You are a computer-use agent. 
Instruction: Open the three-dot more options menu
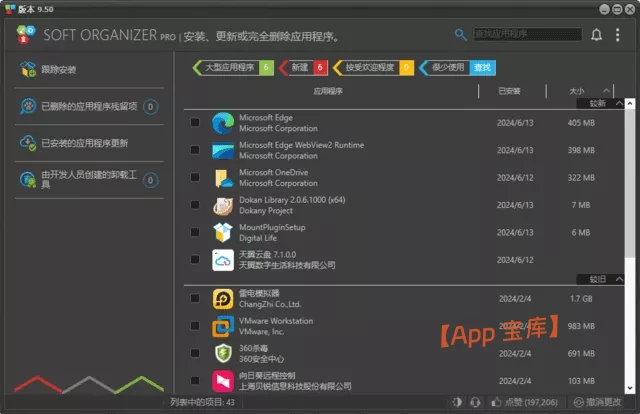pos(618,35)
